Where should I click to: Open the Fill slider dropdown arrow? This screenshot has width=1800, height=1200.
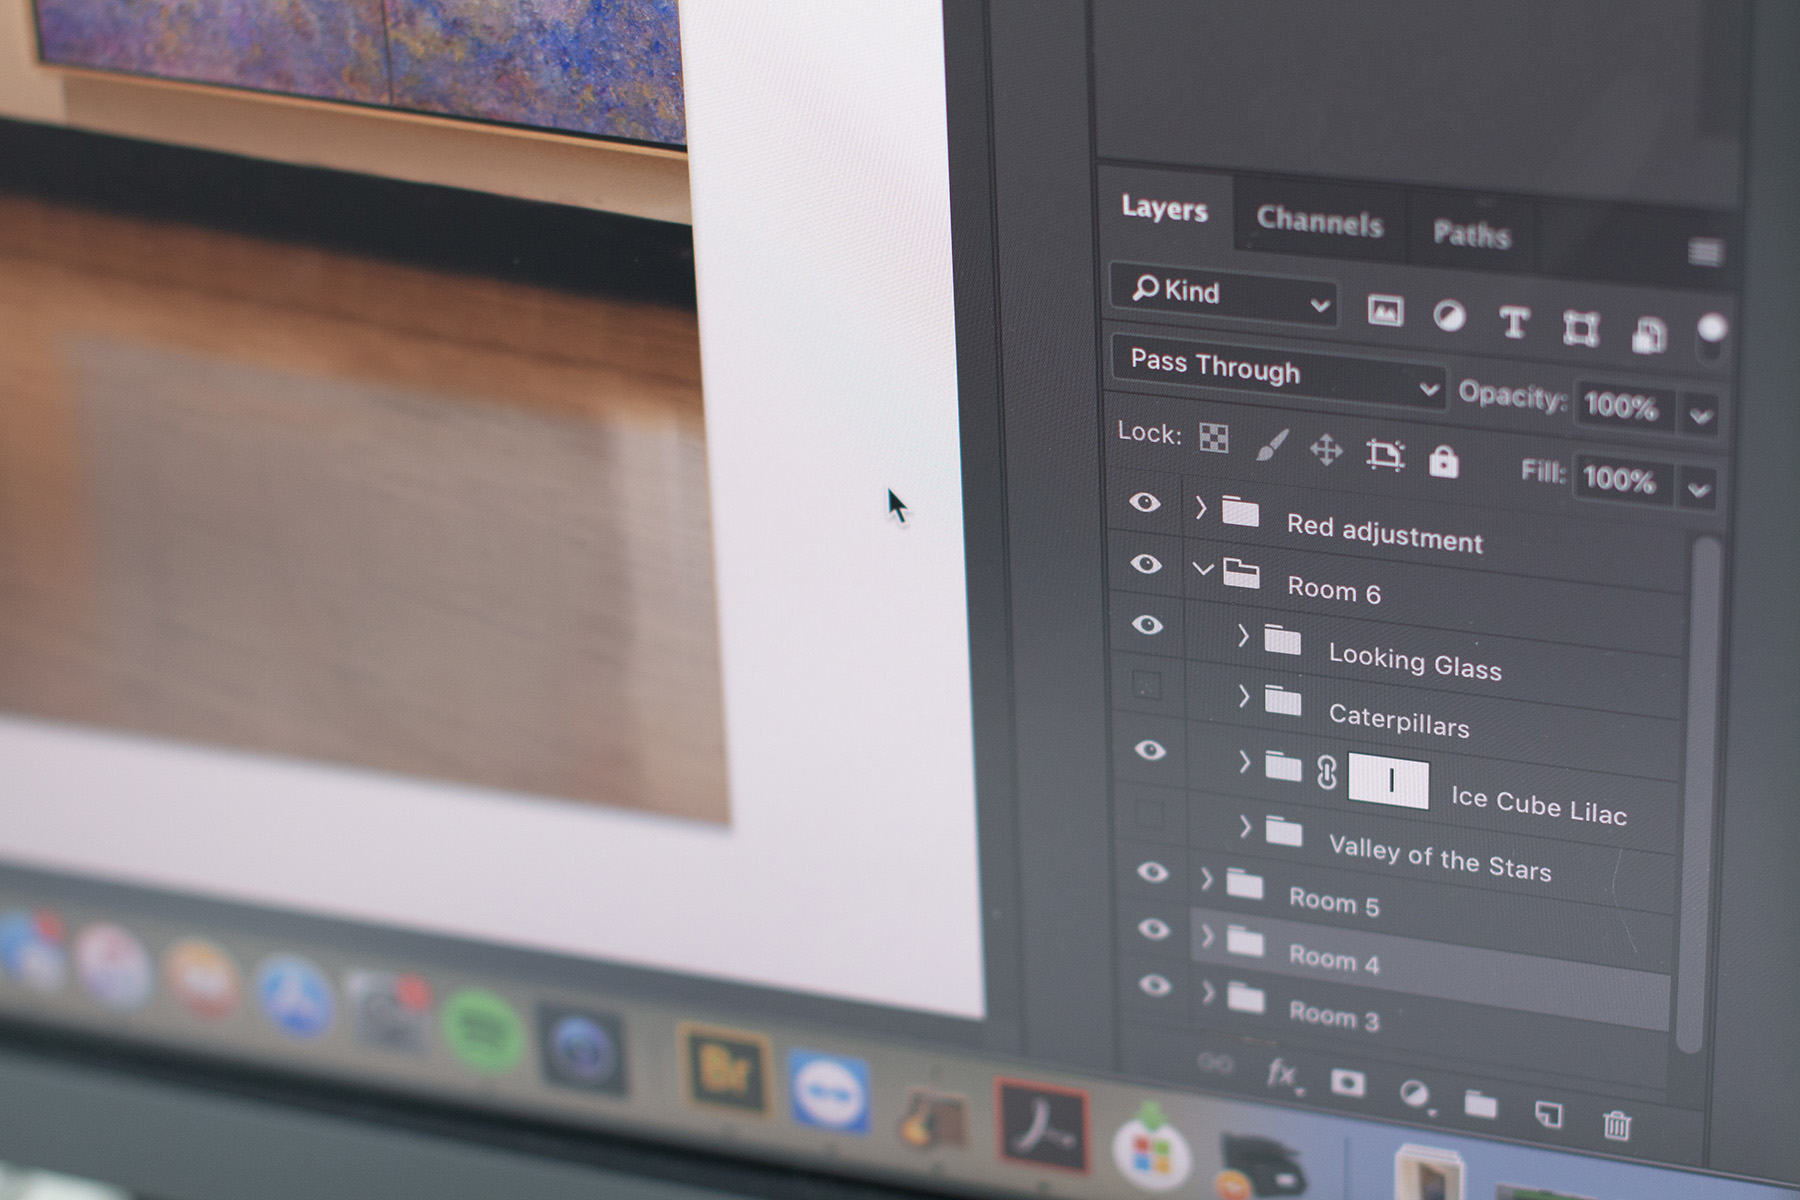[1698, 490]
